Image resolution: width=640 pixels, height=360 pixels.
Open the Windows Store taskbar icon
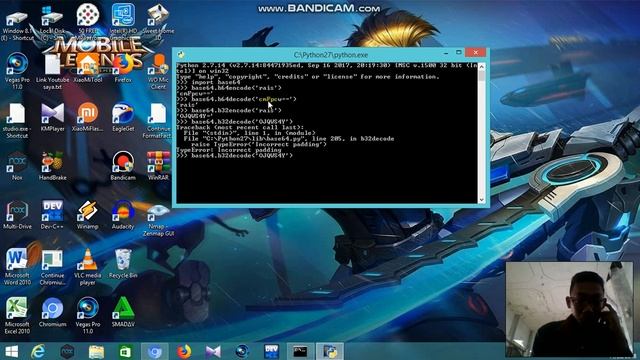(x=125, y=351)
